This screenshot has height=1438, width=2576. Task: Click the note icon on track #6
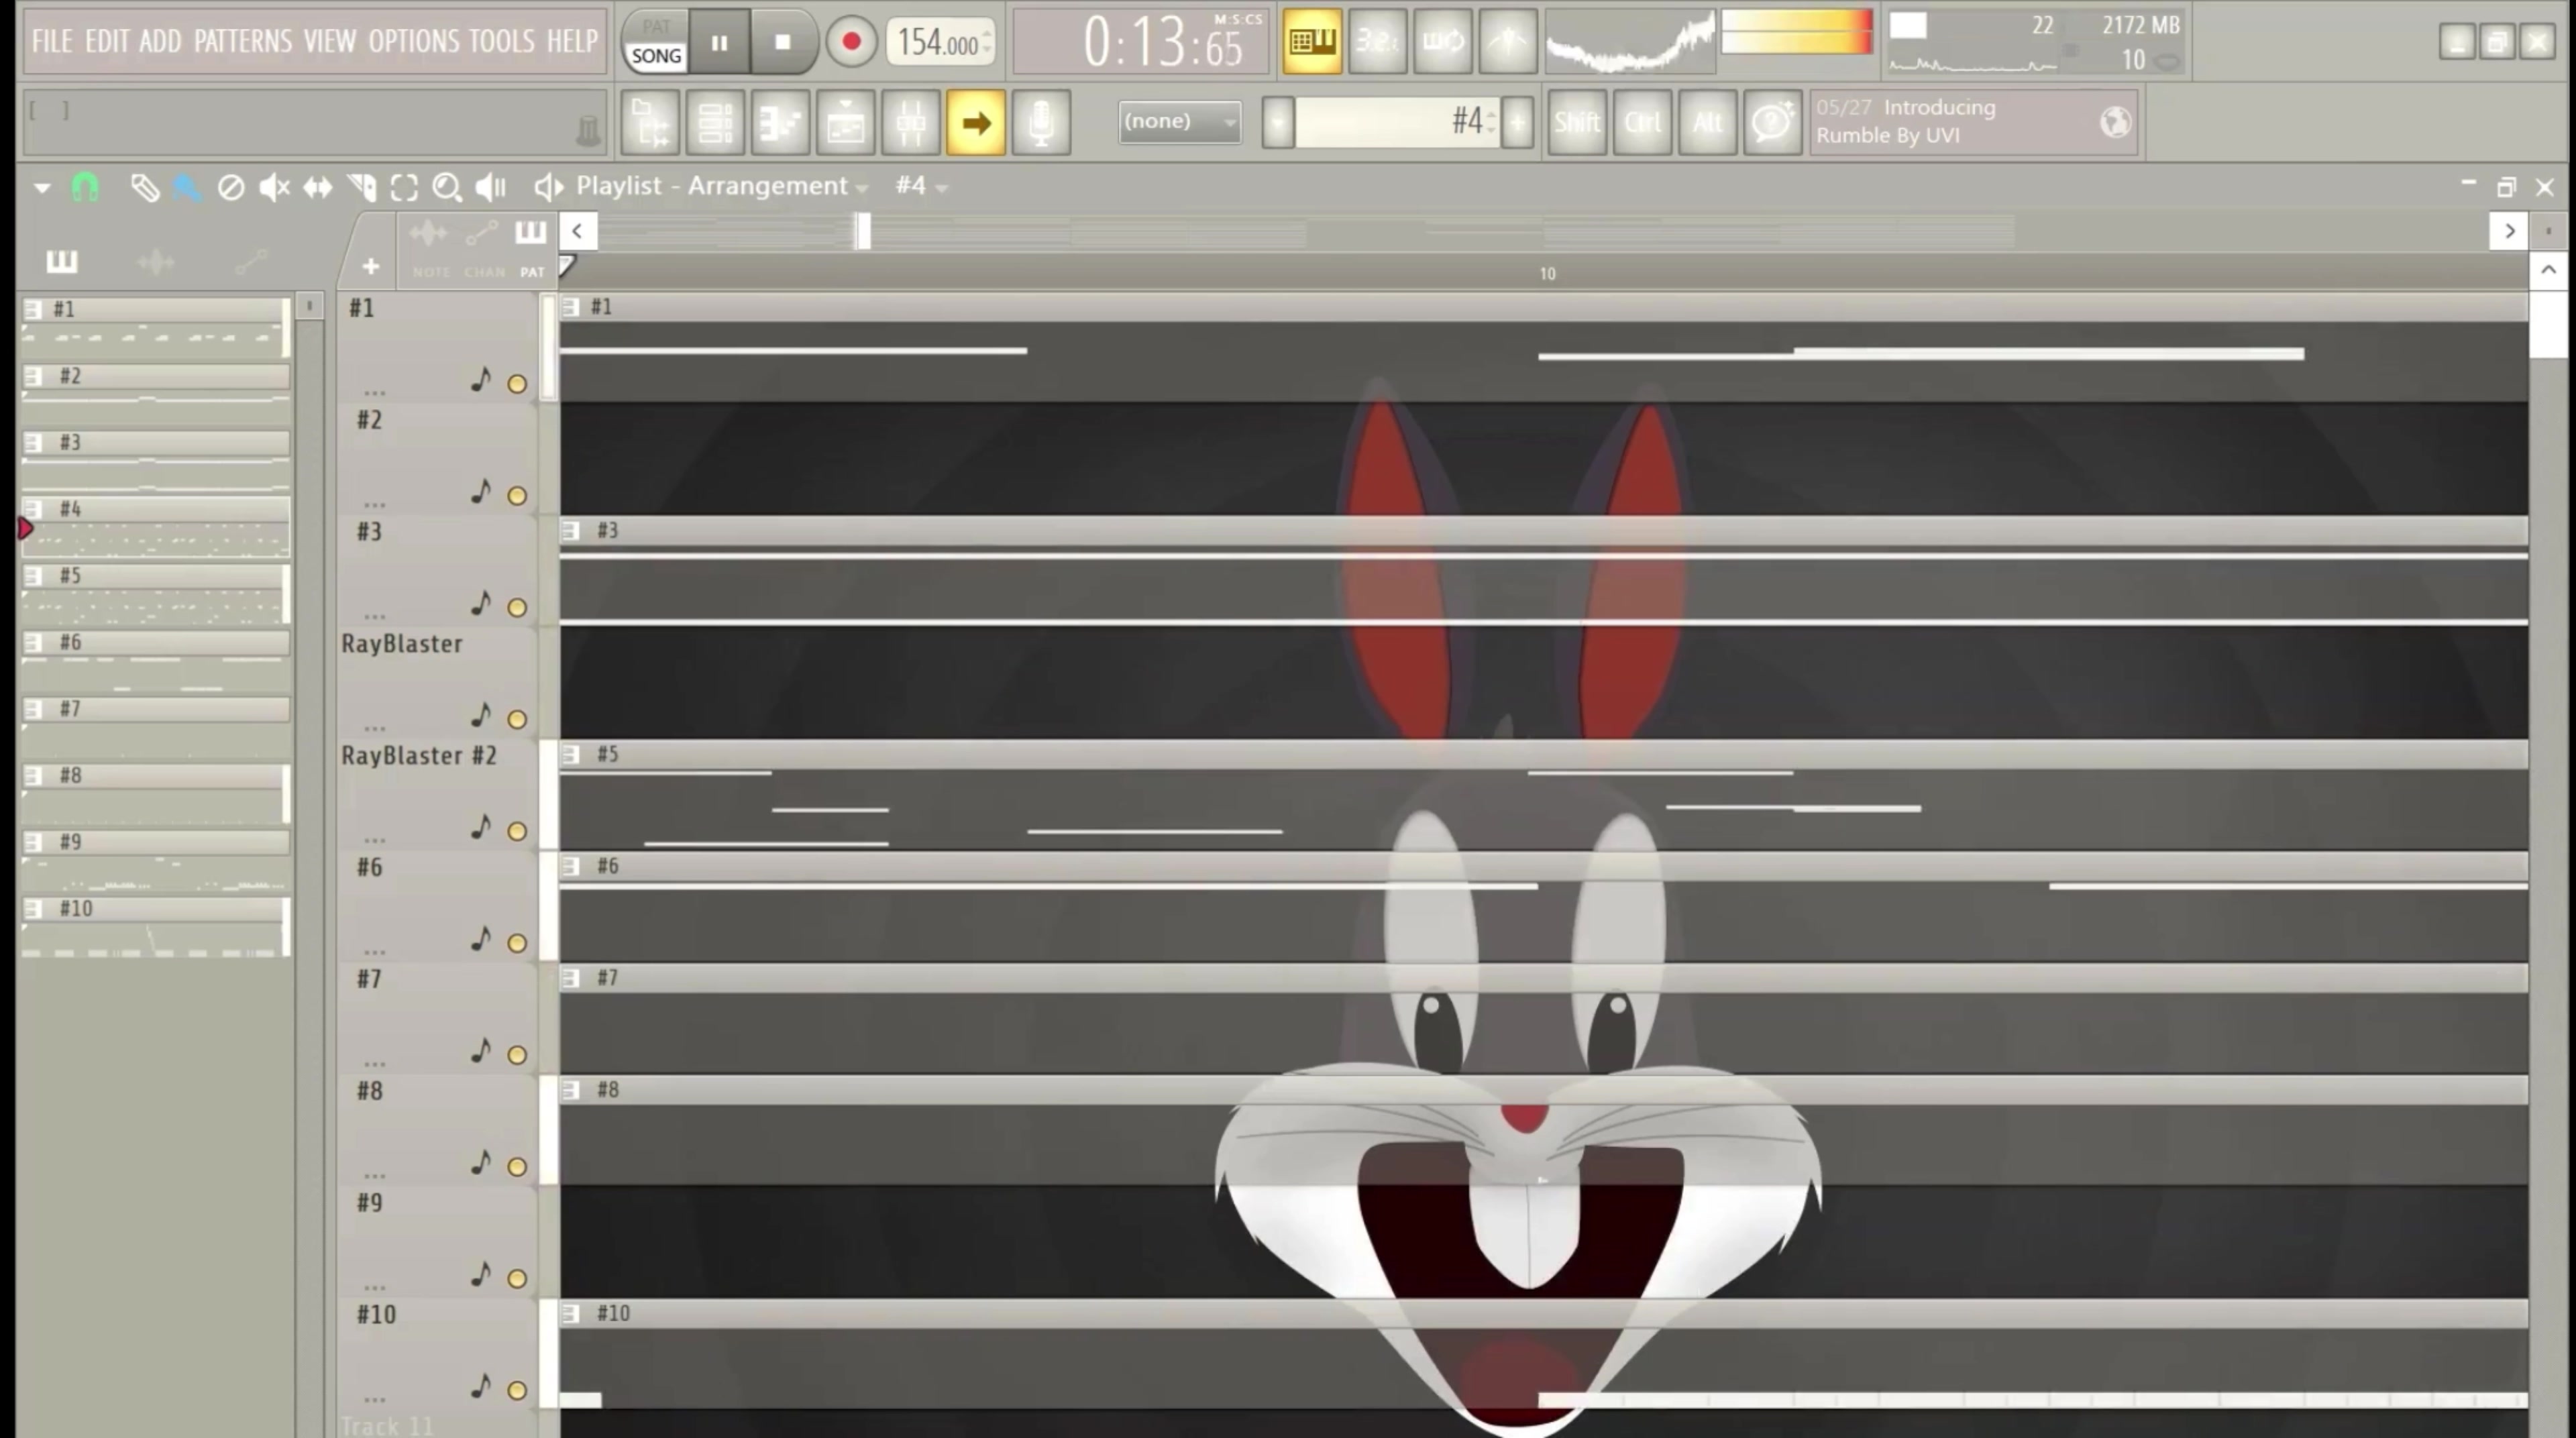coord(481,938)
